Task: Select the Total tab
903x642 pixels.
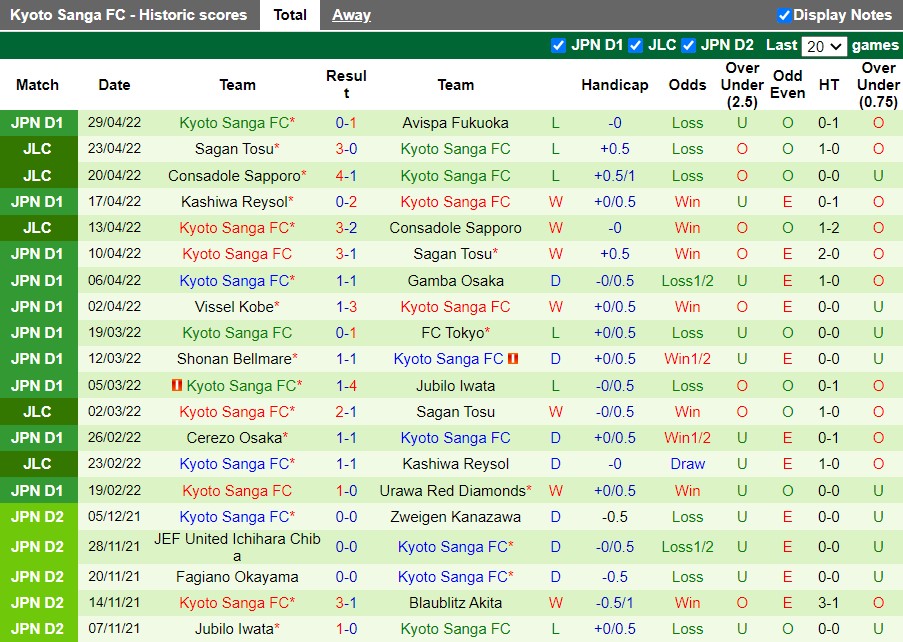Action: click(290, 14)
